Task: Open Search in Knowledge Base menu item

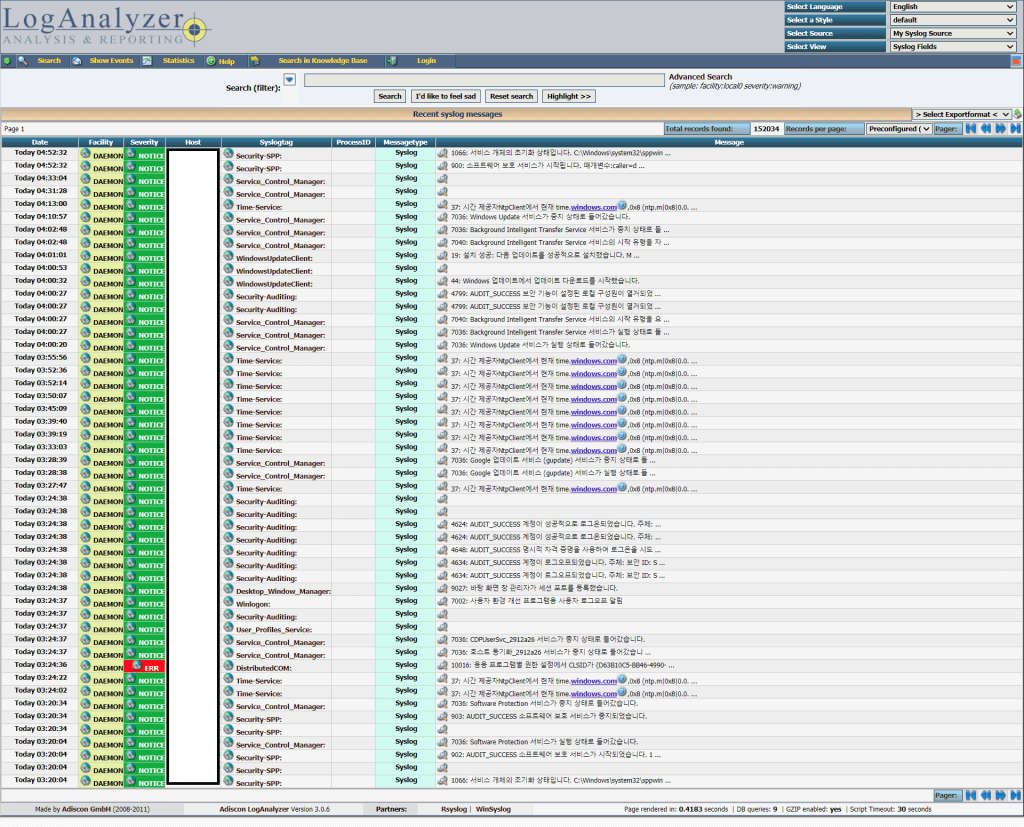Action: click(323, 61)
